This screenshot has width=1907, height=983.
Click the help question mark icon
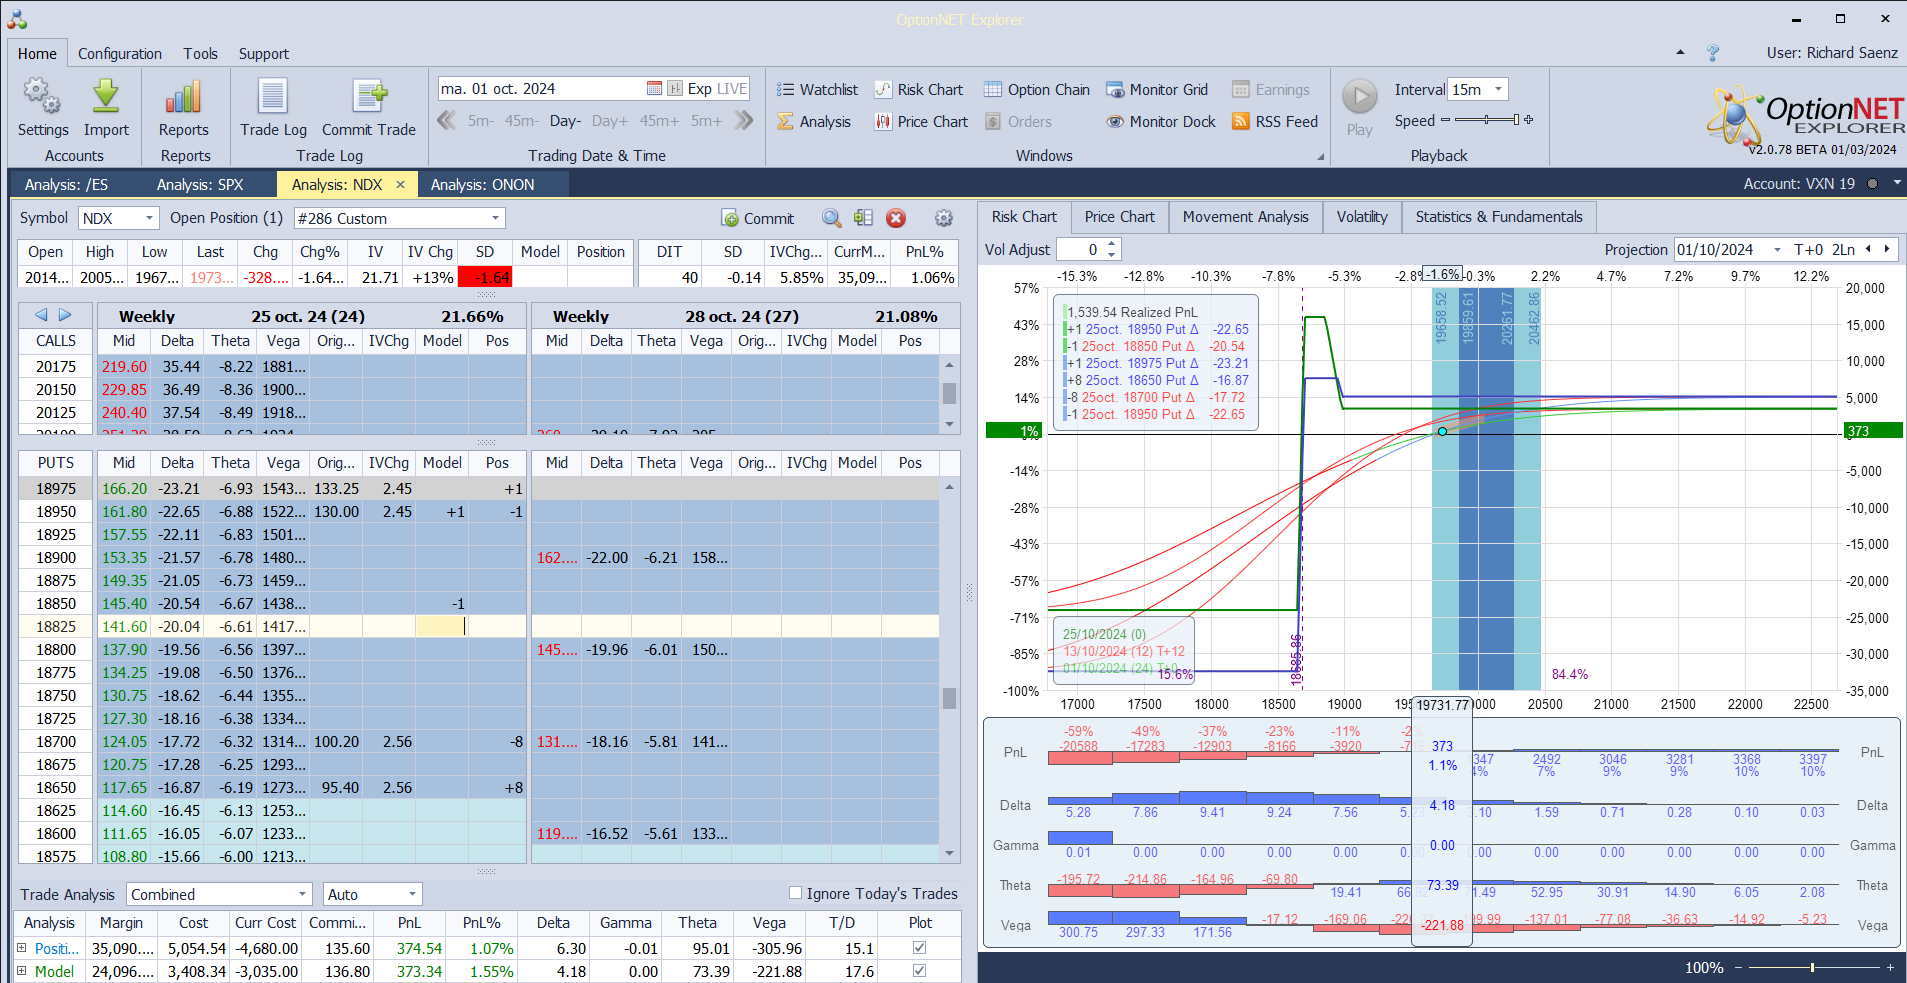[x=1713, y=53]
